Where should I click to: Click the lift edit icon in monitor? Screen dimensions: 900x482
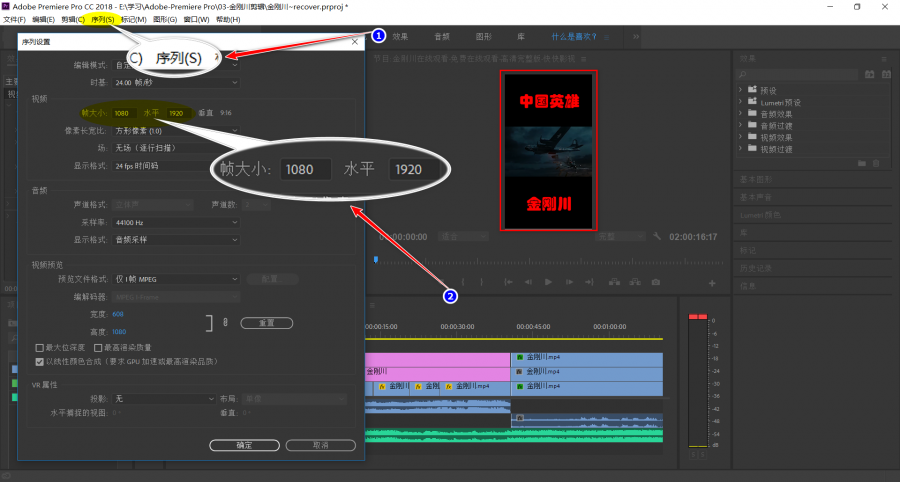(x=614, y=282)
